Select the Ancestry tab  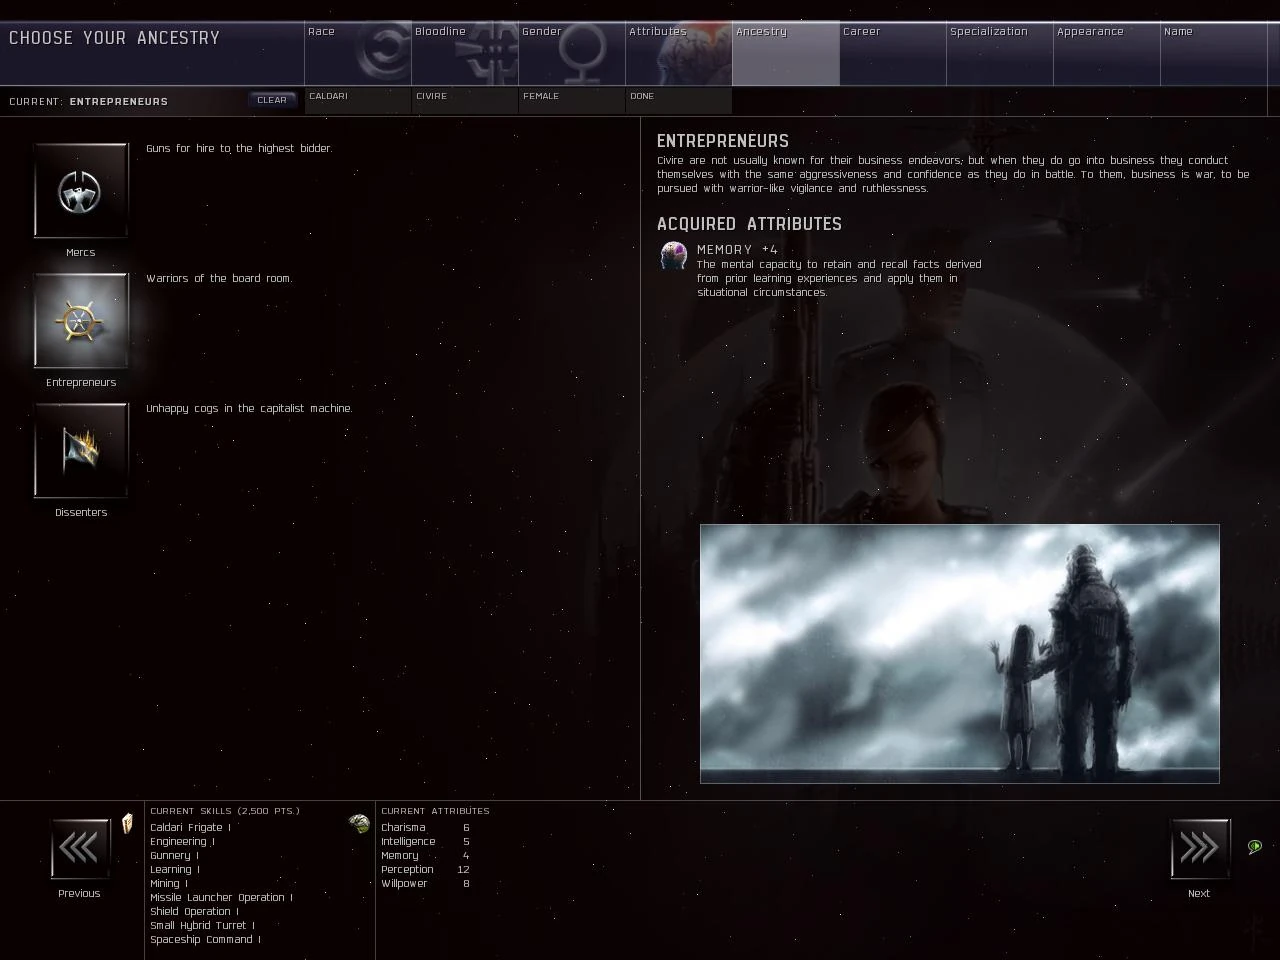(x=786, y=54)
